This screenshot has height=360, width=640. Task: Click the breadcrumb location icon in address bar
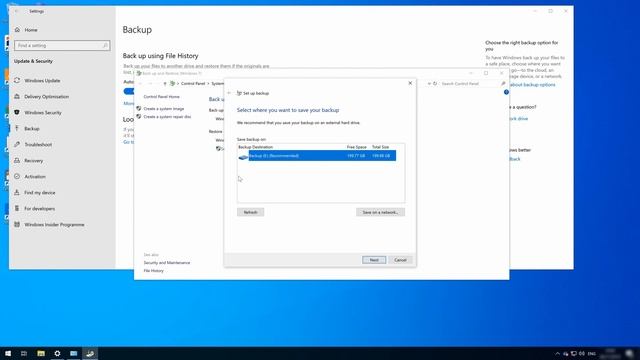[172, 83]
